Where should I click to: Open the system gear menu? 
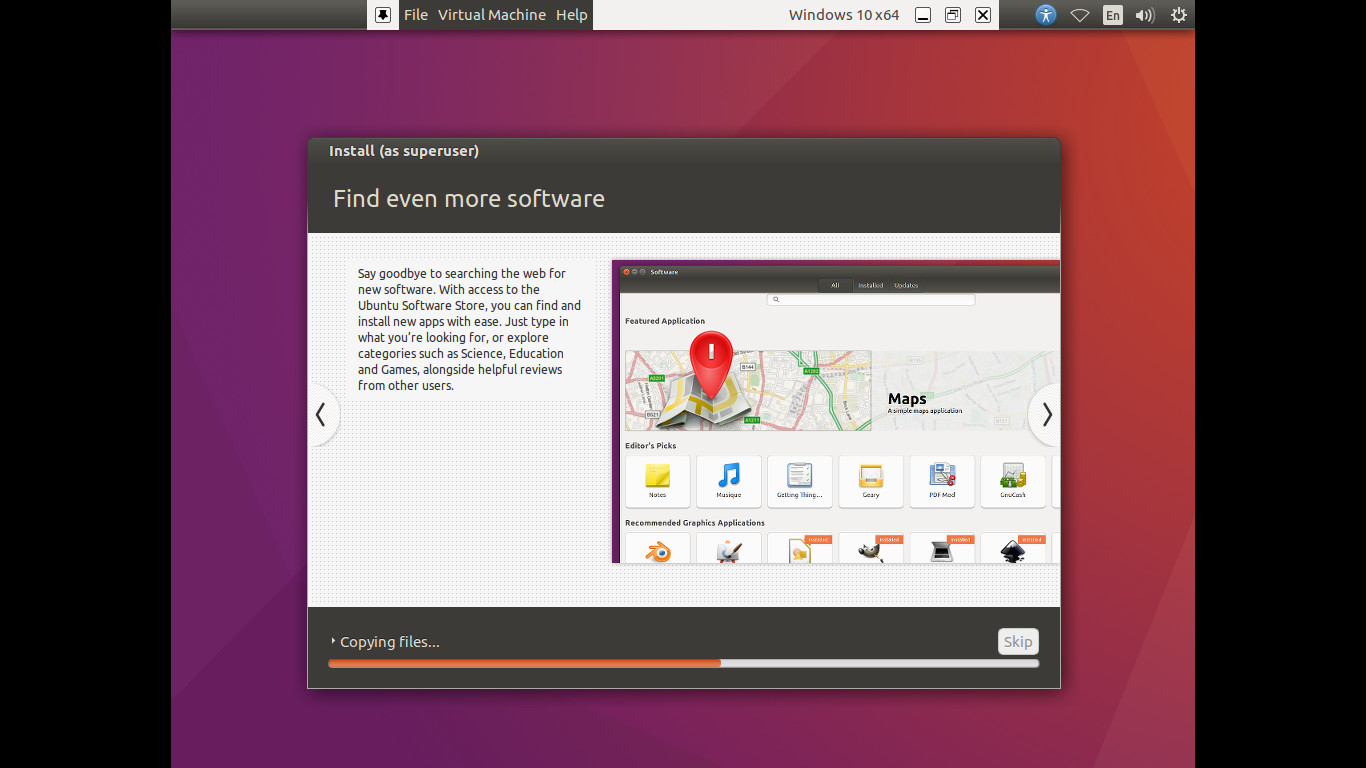pyautogui.click(x=1179, y=15)
